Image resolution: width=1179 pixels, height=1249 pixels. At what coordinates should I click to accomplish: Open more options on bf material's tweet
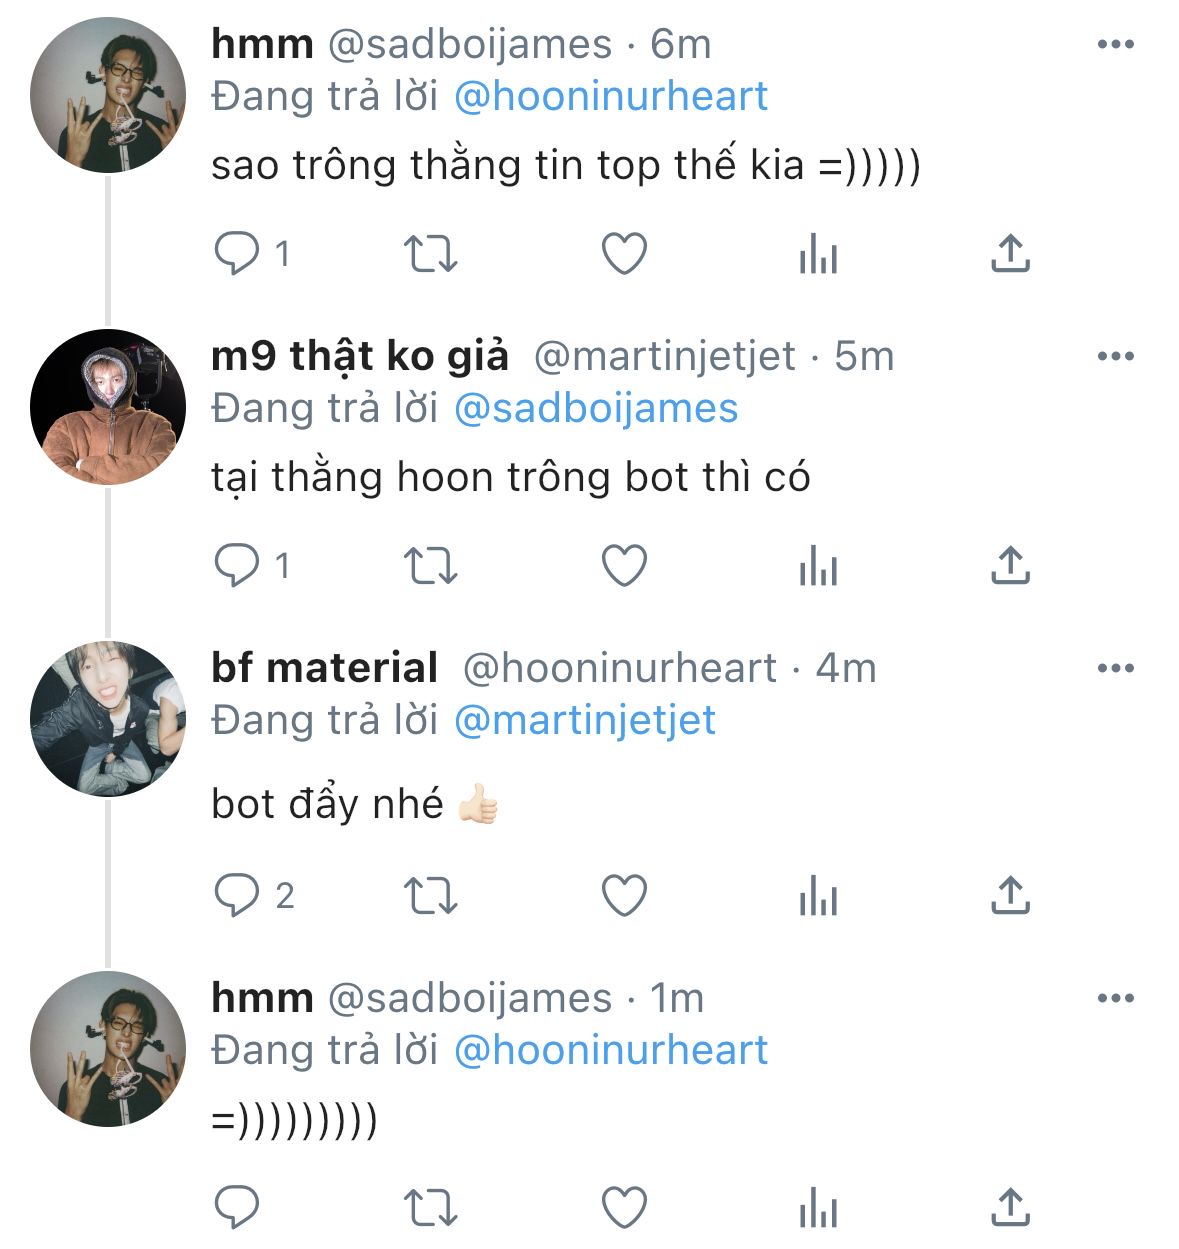coord(1115,668)
